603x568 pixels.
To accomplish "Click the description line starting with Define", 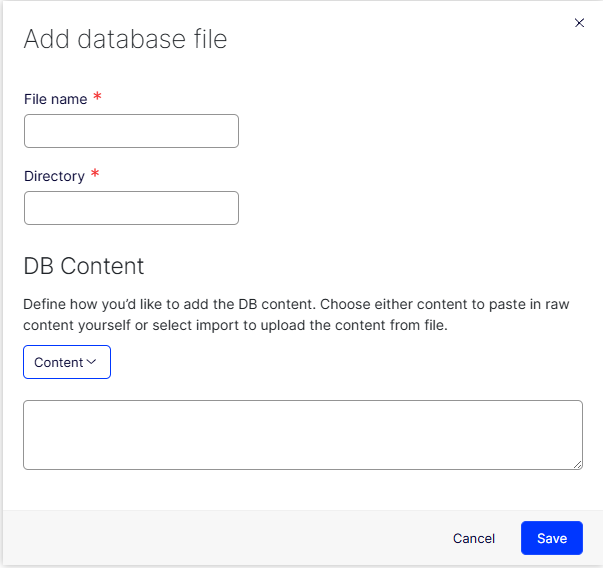I will pos(296,304).
